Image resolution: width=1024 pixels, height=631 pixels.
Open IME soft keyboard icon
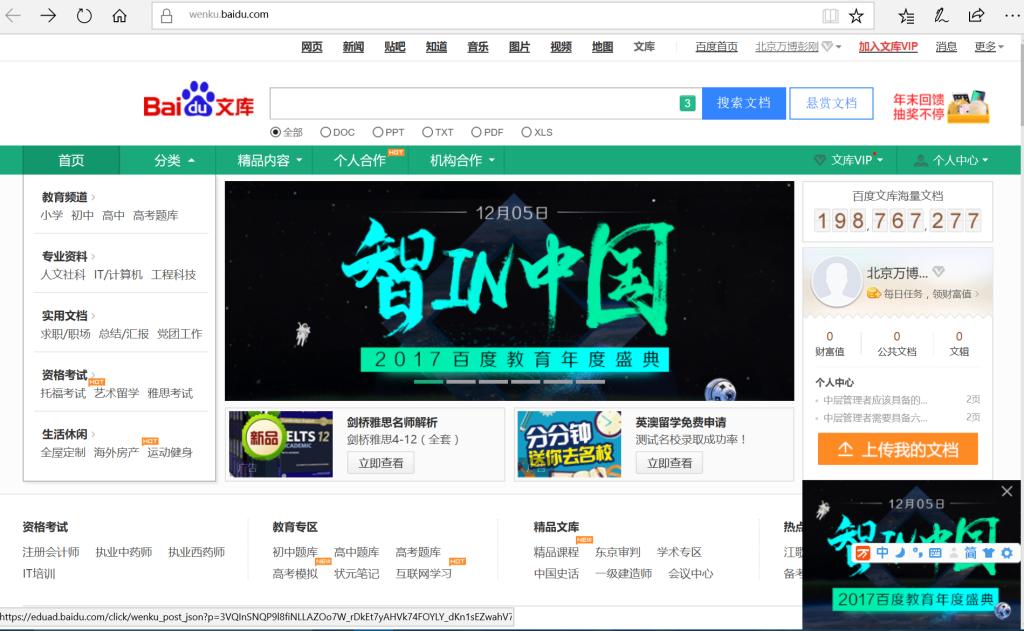(x=935, y=553)
